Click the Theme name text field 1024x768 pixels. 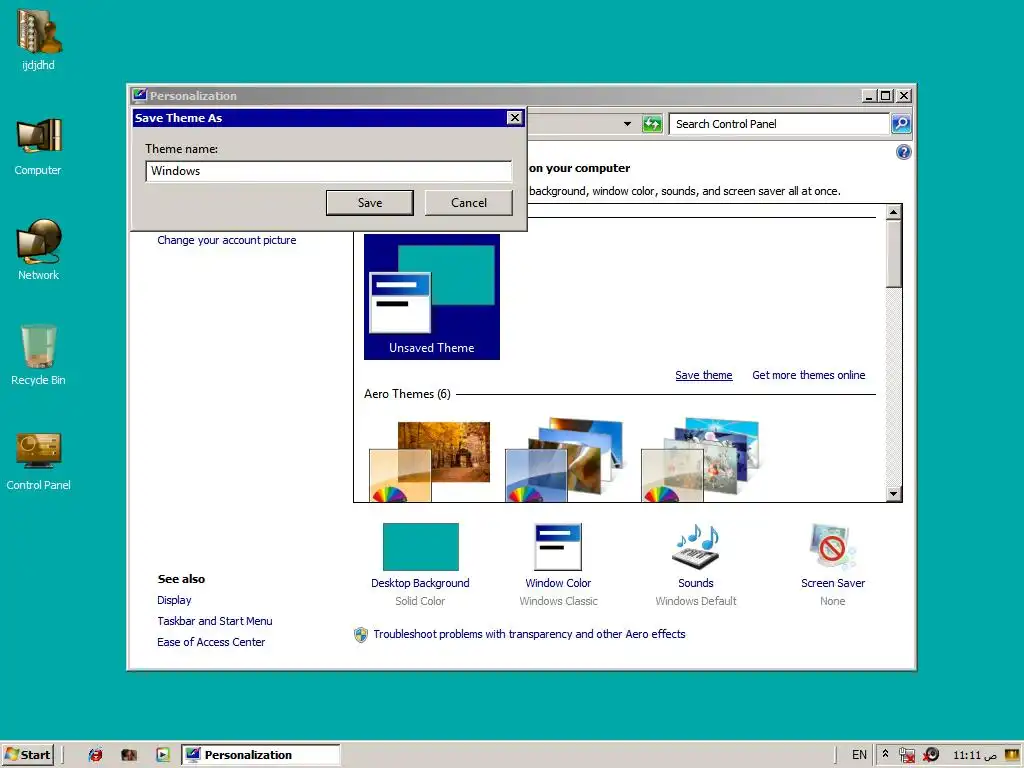point(328,171)
